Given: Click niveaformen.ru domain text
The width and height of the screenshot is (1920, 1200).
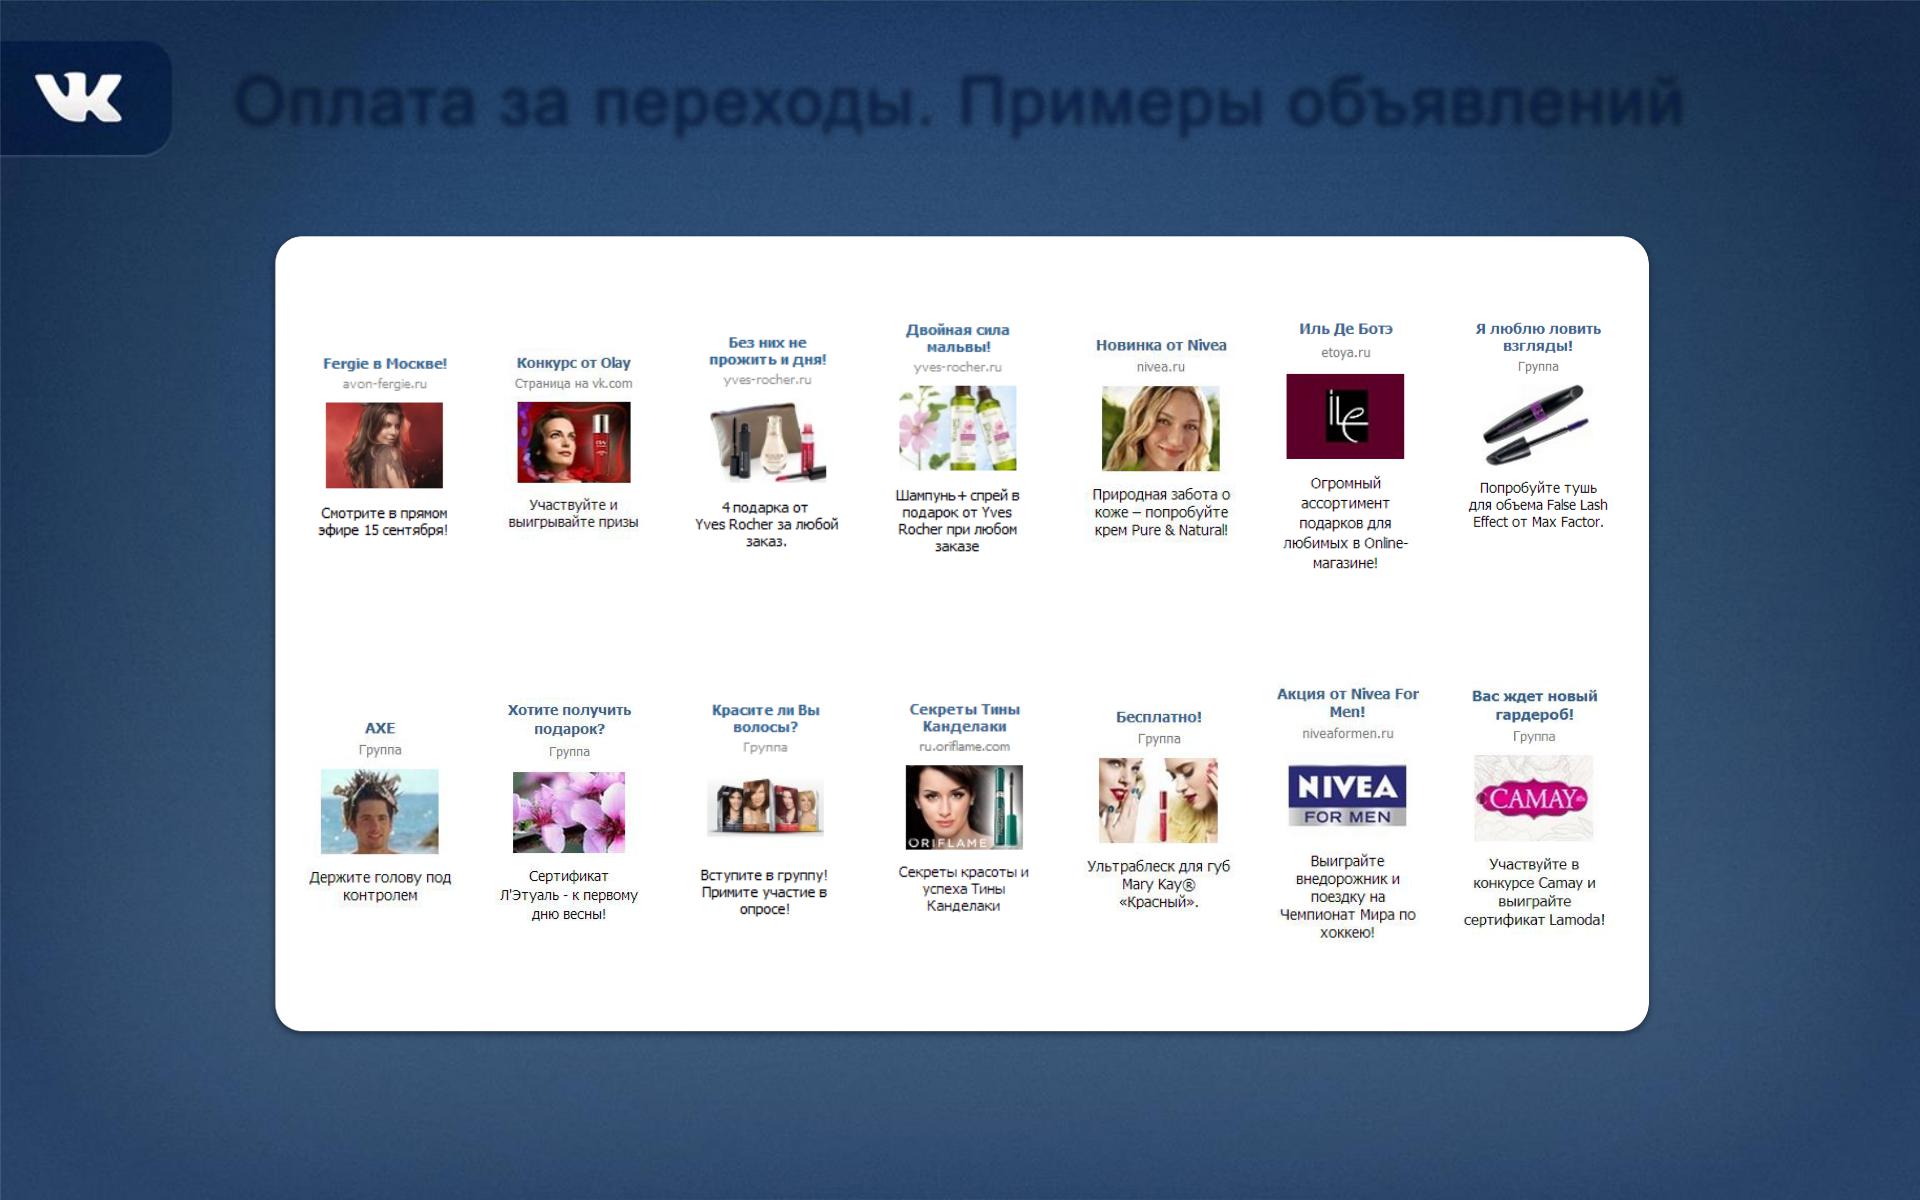Looking at the screenshot, I should (1347, 733).
